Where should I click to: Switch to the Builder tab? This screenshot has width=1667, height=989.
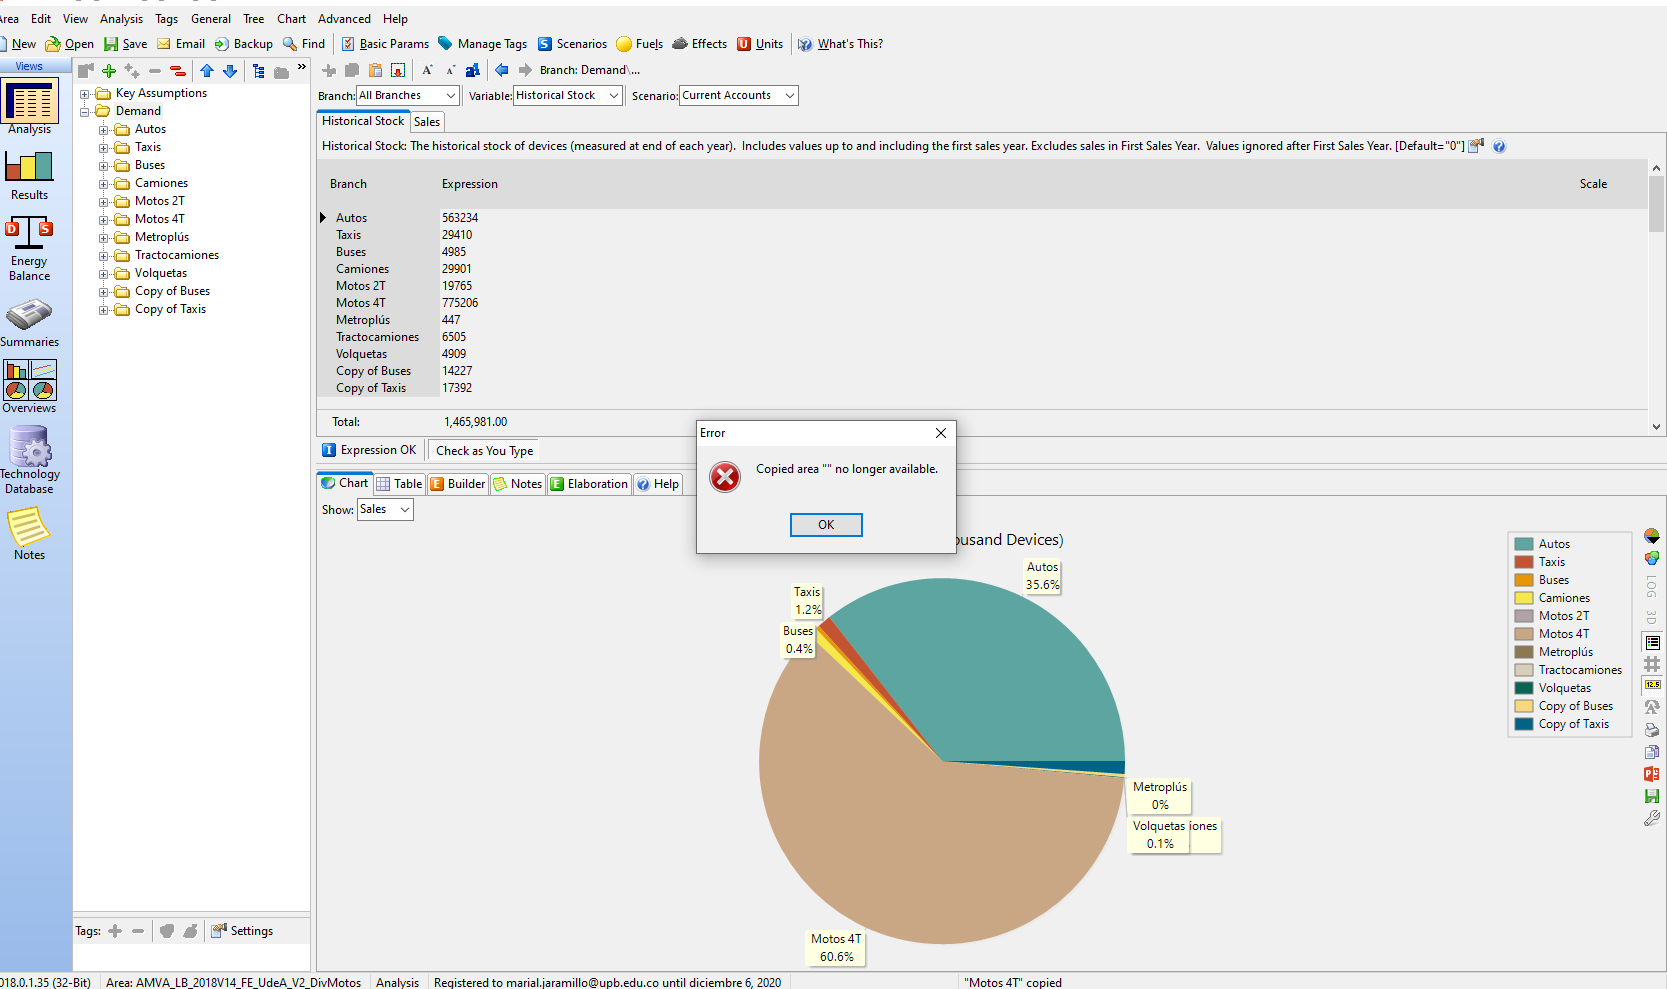point(457,484)
